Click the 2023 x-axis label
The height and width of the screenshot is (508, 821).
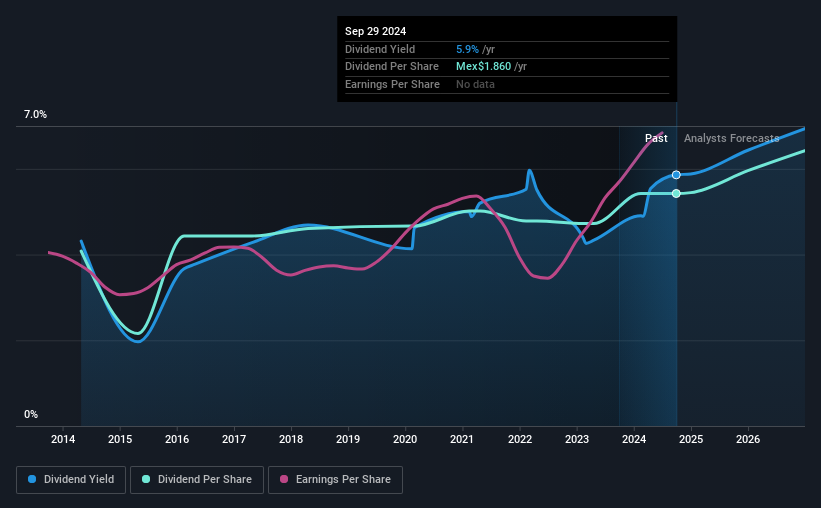coord(577,439)
